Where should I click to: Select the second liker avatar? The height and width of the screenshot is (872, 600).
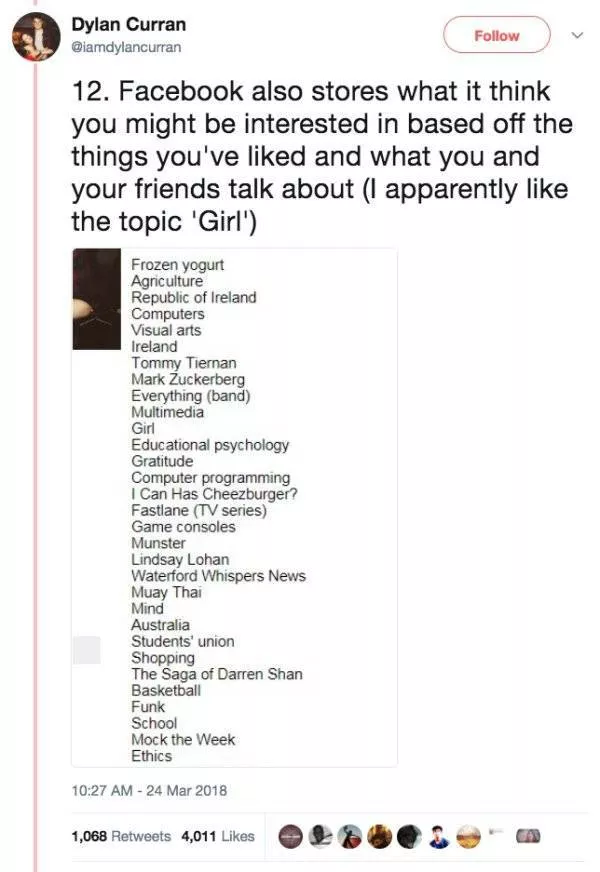[x=320, y=836]
